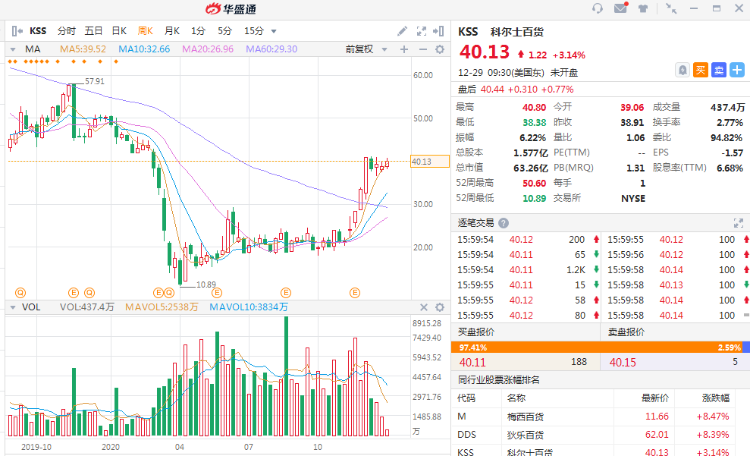Viewport: 750px width, 456px height.
Task: Open the pencil drawing tool
Action: point(402,31)
